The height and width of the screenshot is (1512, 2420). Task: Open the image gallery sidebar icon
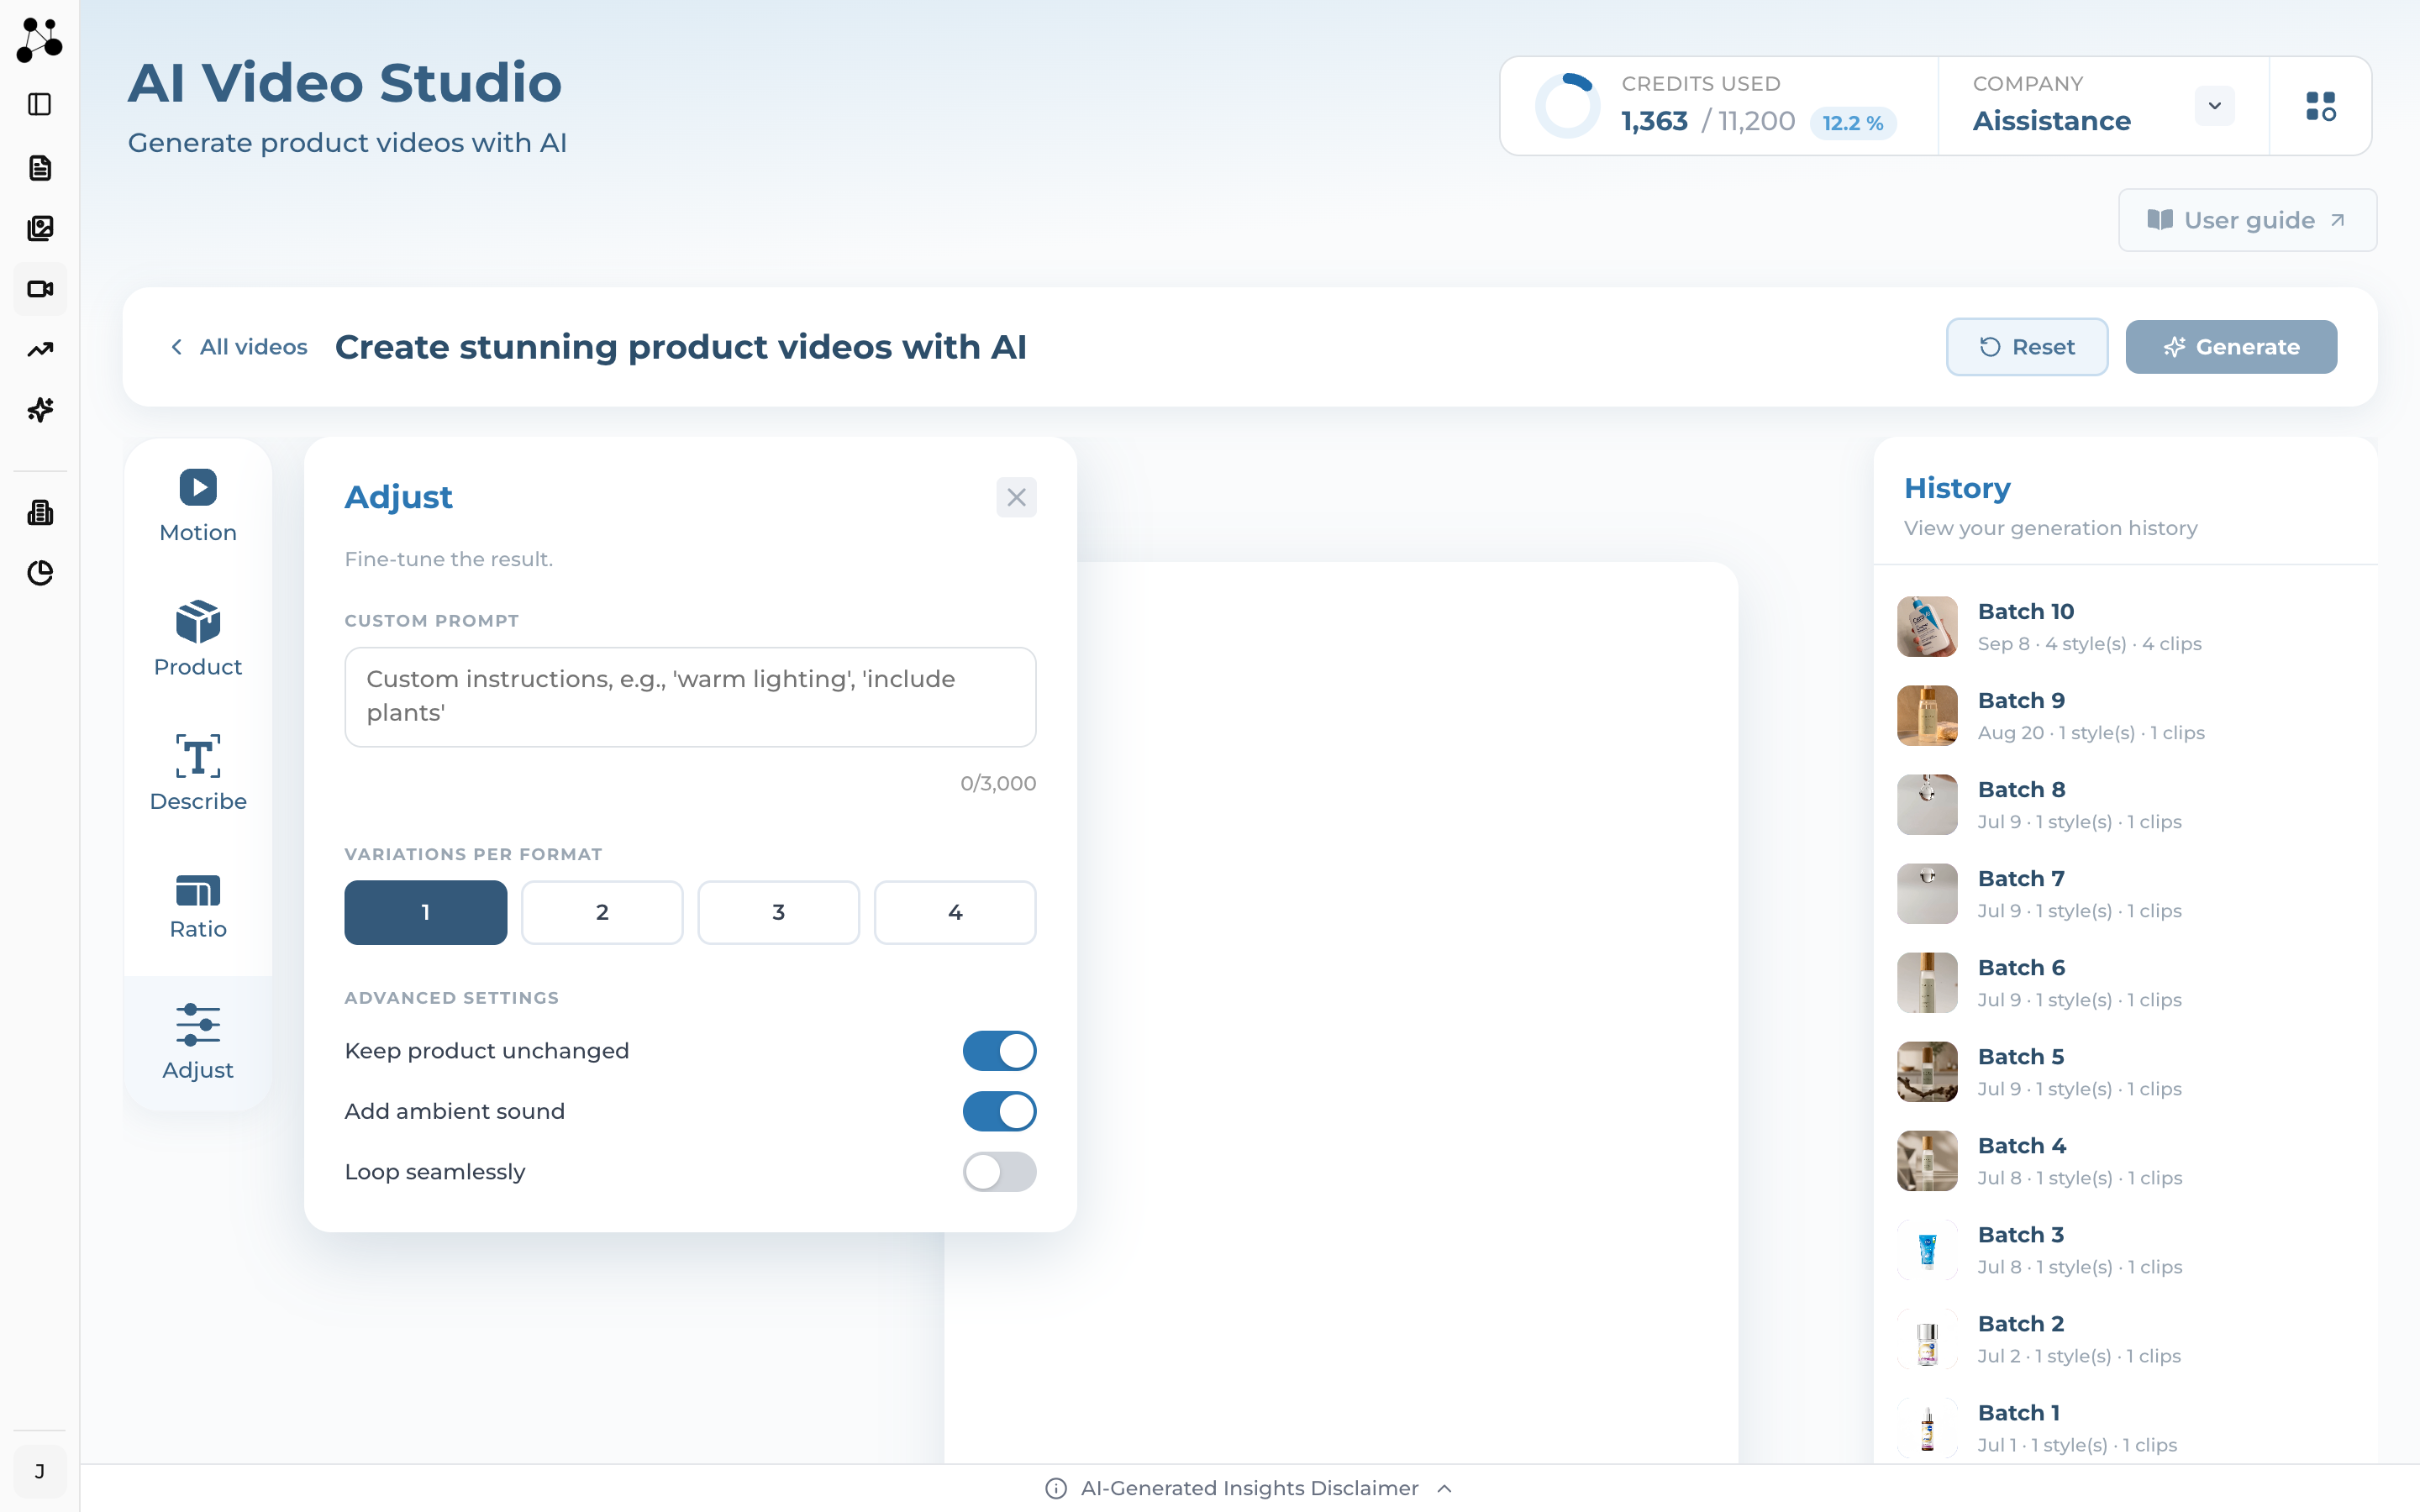pos(40,228)
